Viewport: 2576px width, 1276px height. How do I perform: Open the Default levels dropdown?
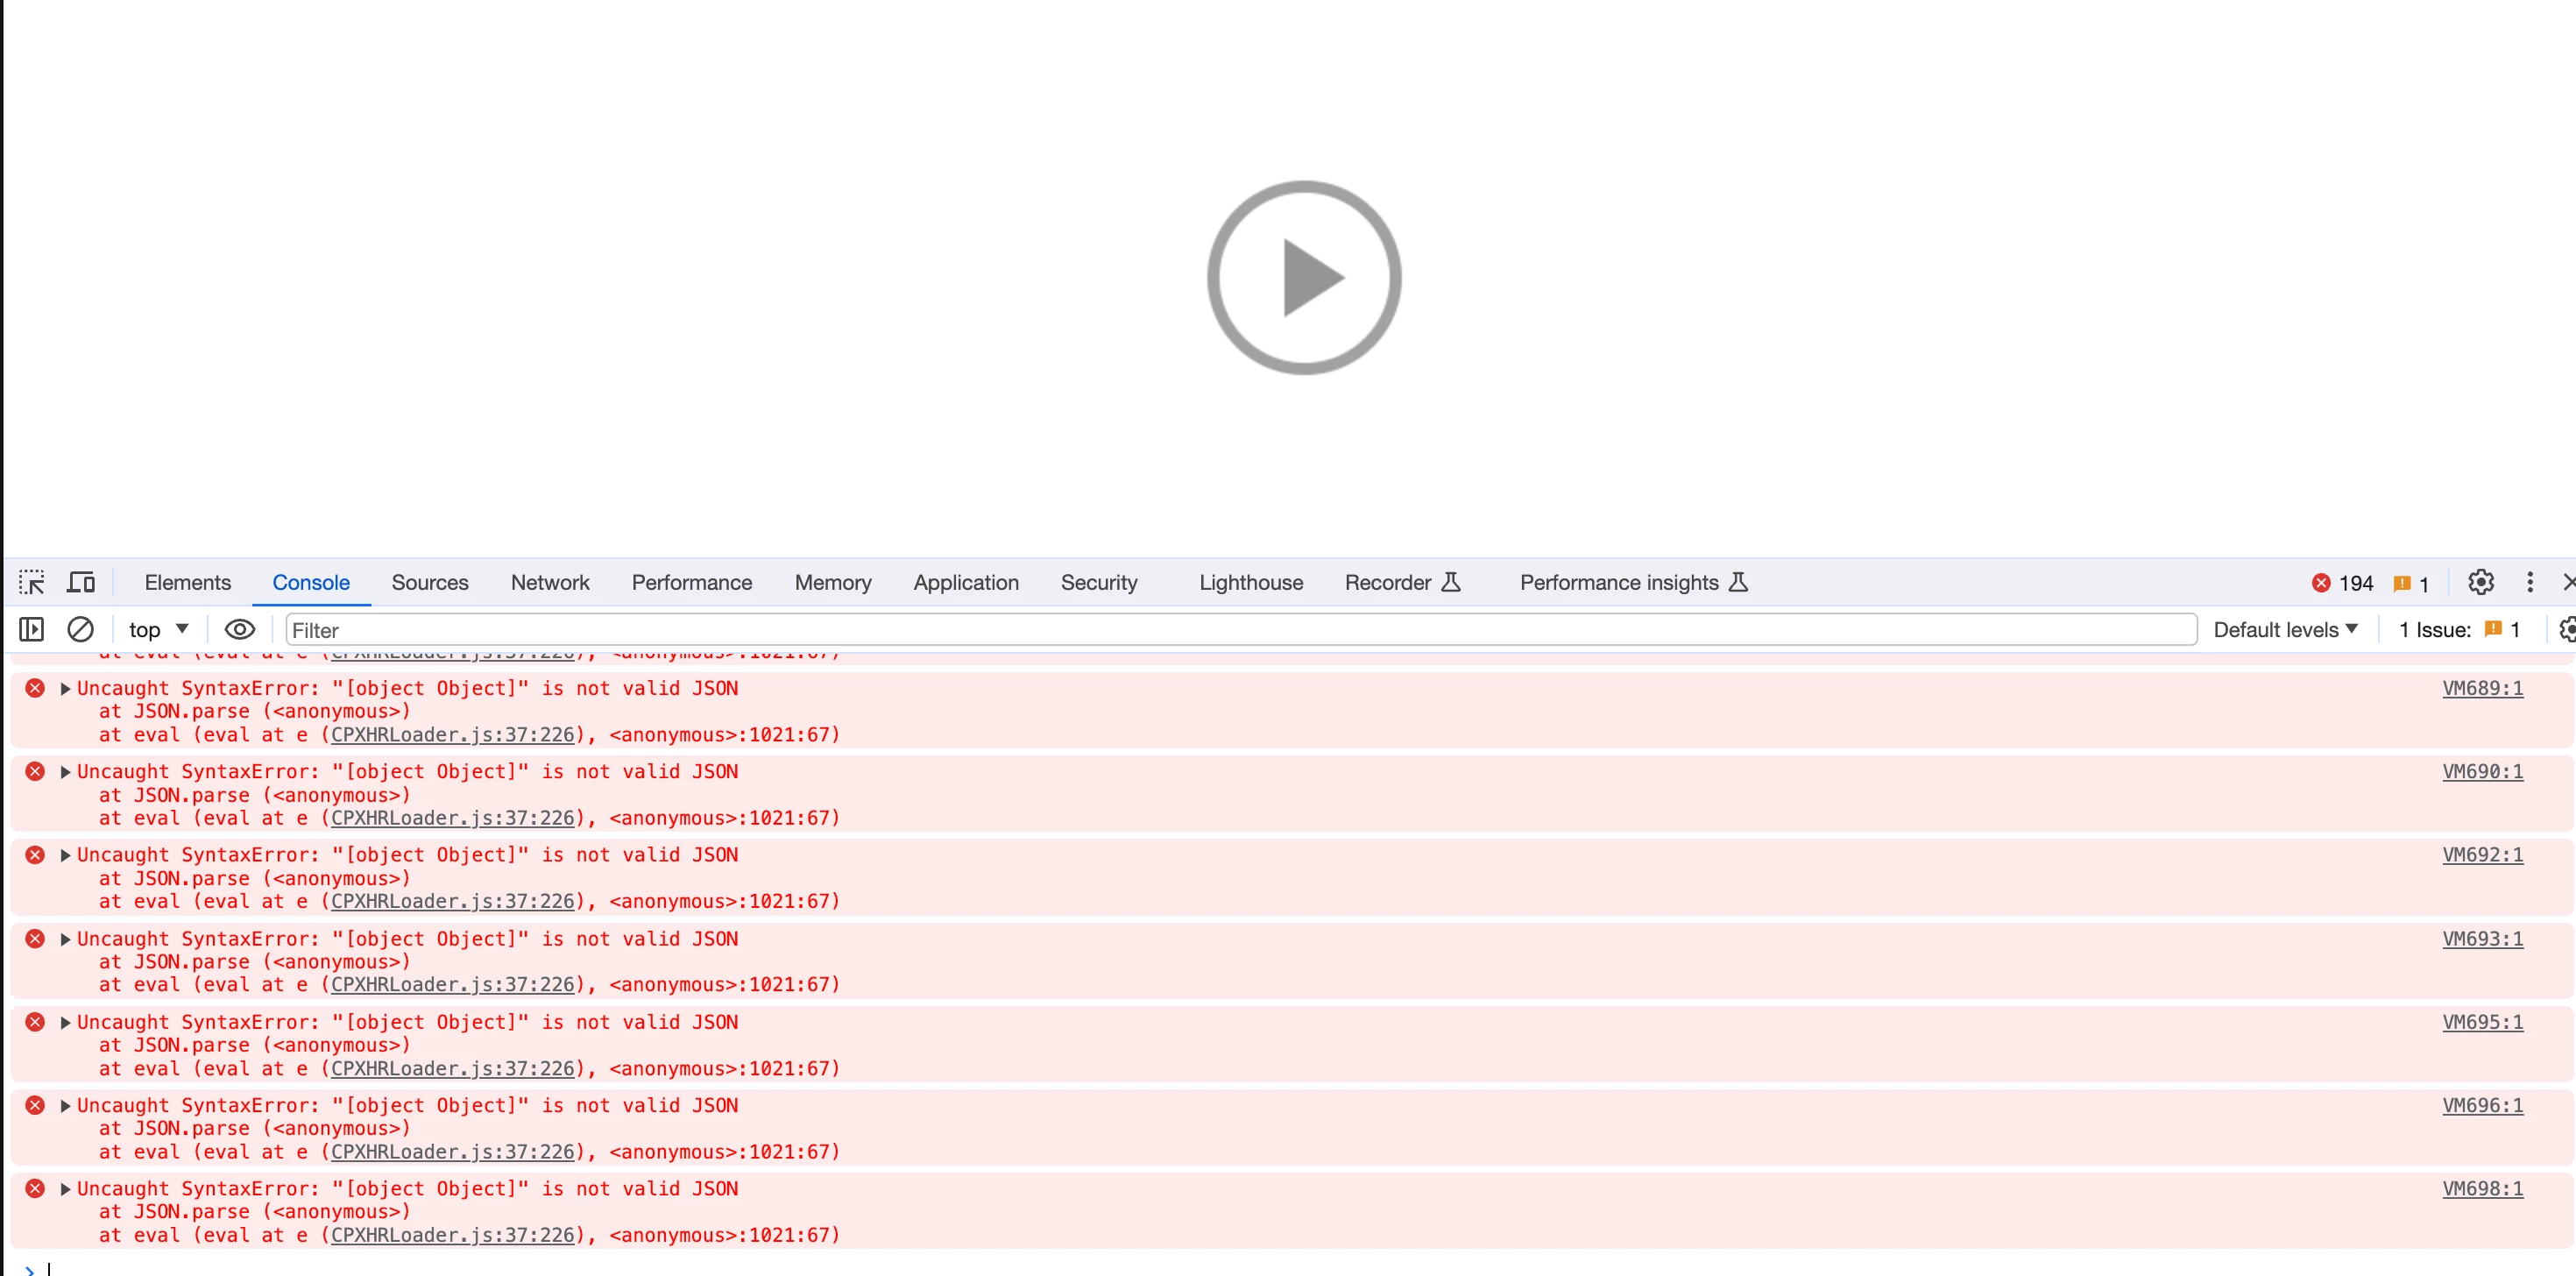point(2285,629)
